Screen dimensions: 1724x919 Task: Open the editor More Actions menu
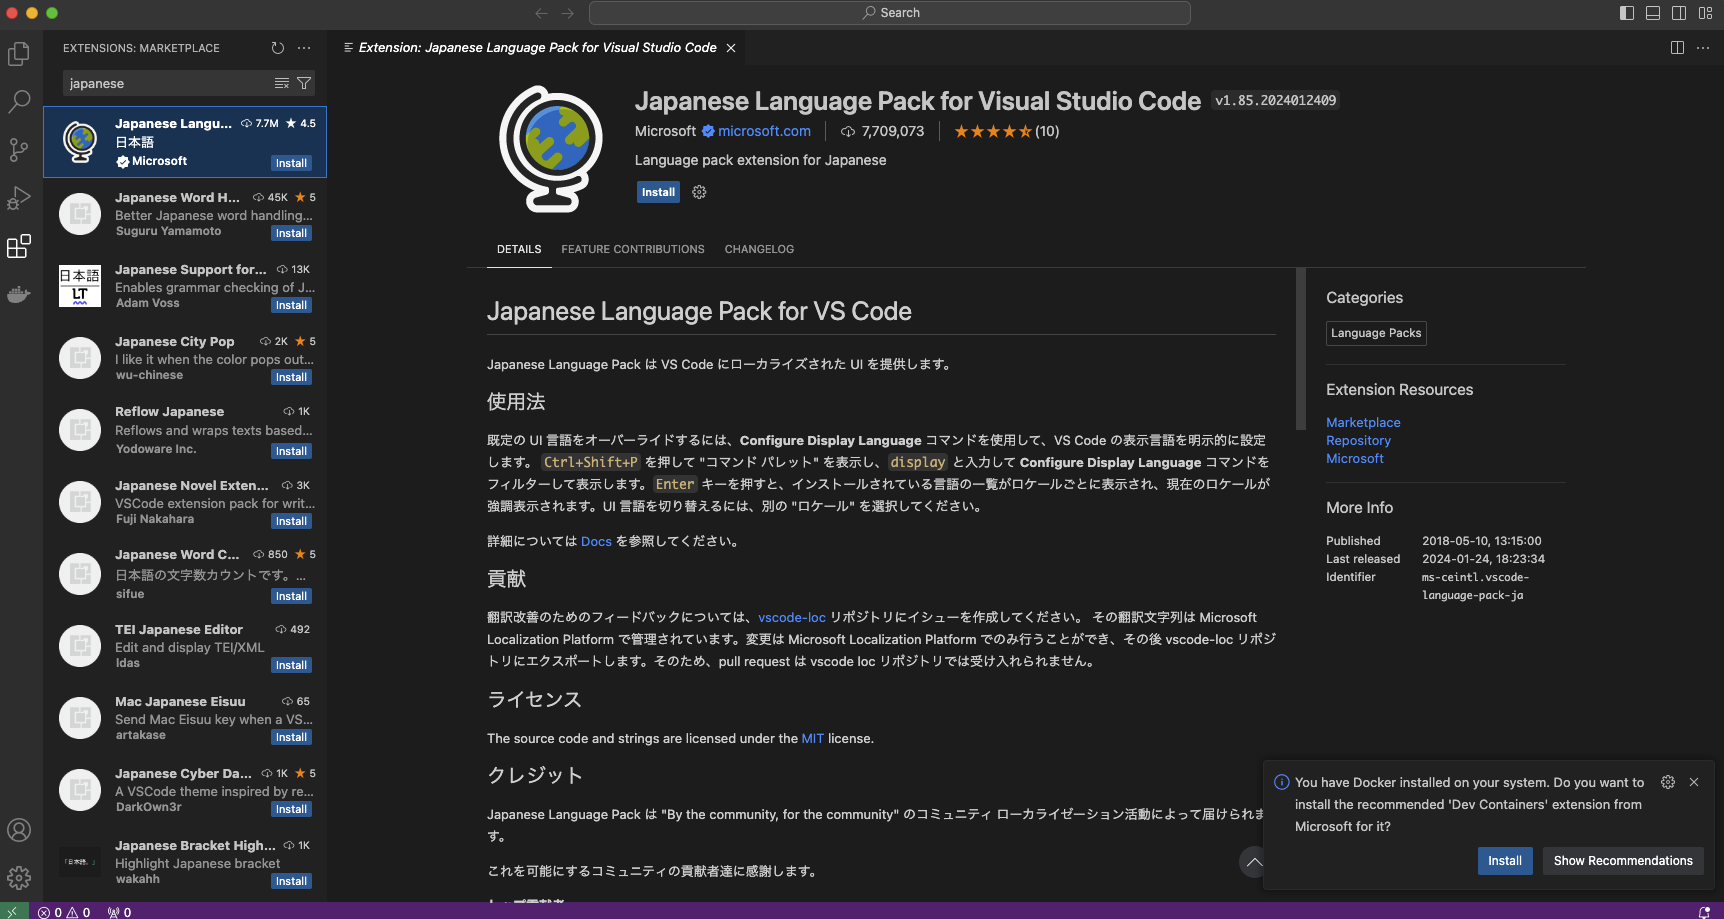coord(1704,47)
